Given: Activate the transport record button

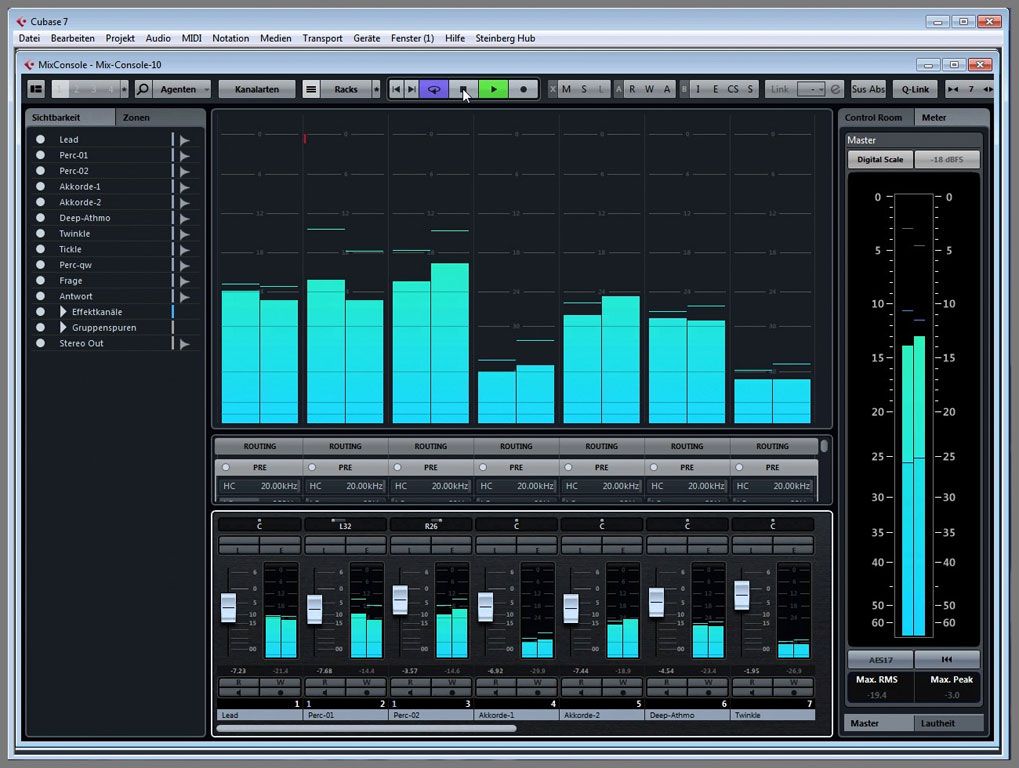Looking at the screenshot, I should click(x=523, y=89).
